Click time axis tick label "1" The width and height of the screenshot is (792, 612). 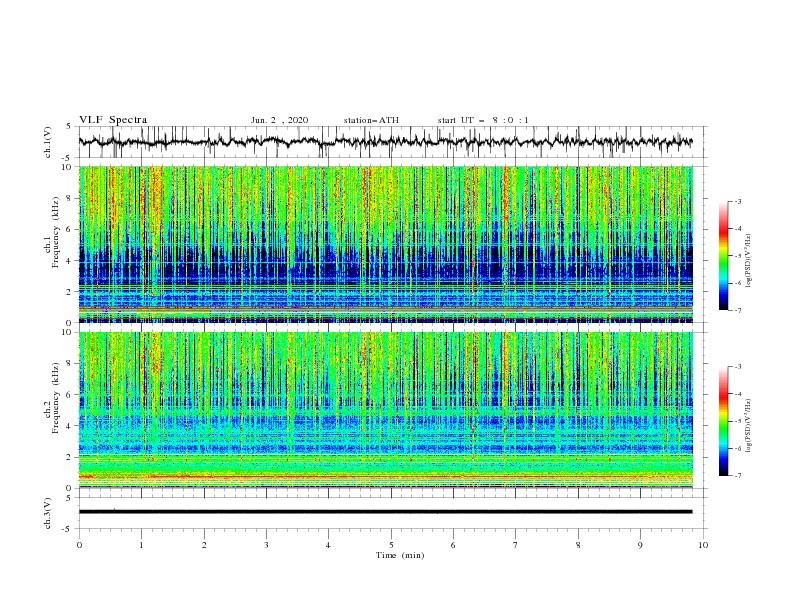[x=141, y=545]
